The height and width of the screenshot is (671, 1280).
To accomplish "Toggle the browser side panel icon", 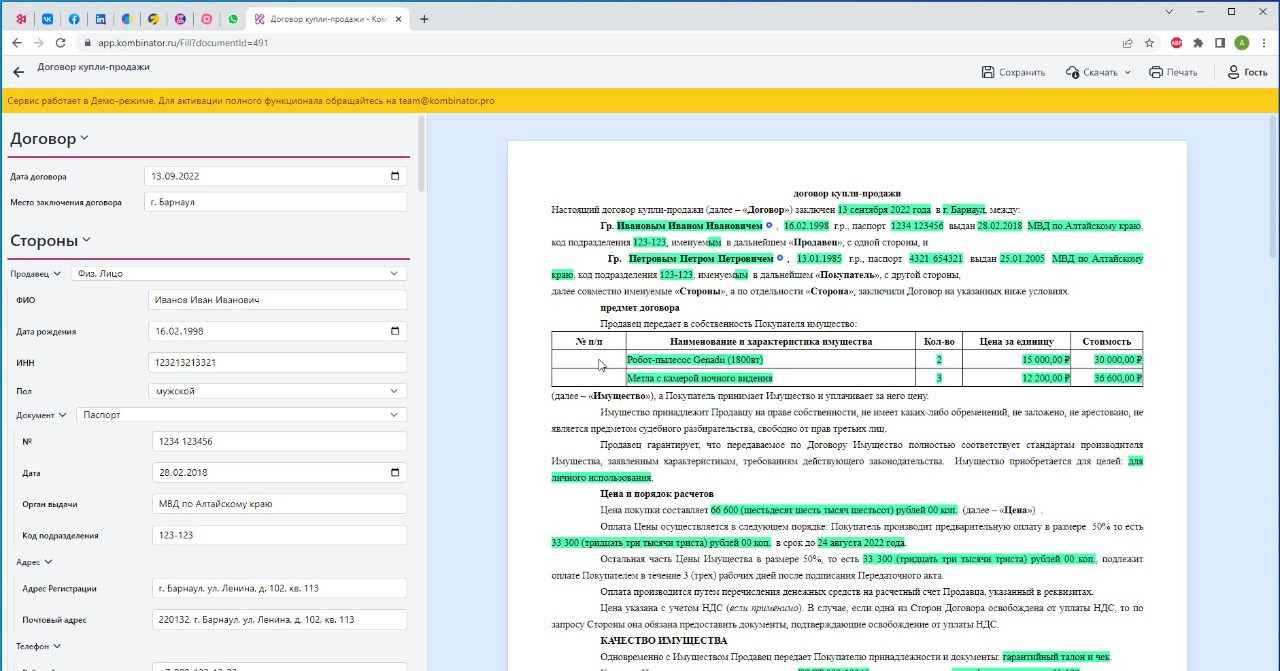I will click(x=1220, y=43).
